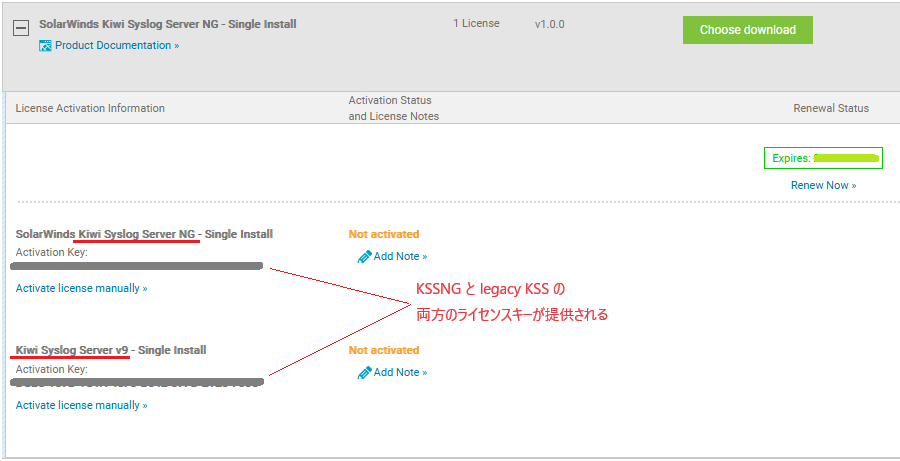Activate license manually for Kiwi Syslog Server NG
The image size is (900, 461).
point(82,288)
